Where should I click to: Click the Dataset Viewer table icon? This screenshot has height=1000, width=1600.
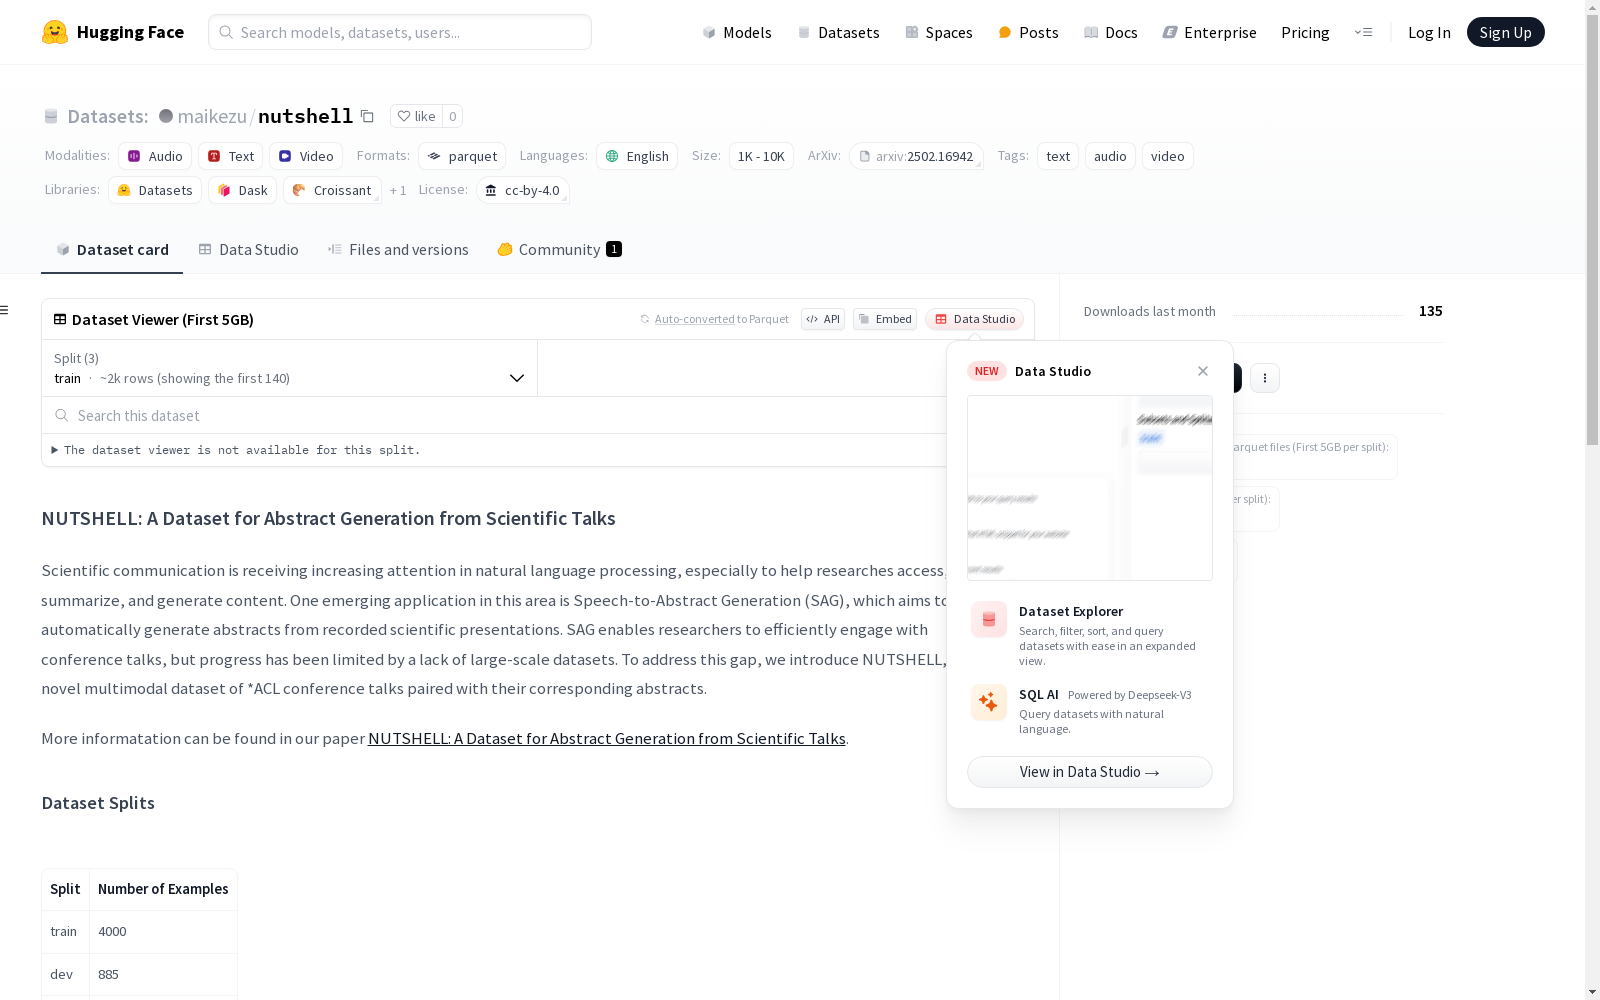pyautogui.click(x=60, y=319)
